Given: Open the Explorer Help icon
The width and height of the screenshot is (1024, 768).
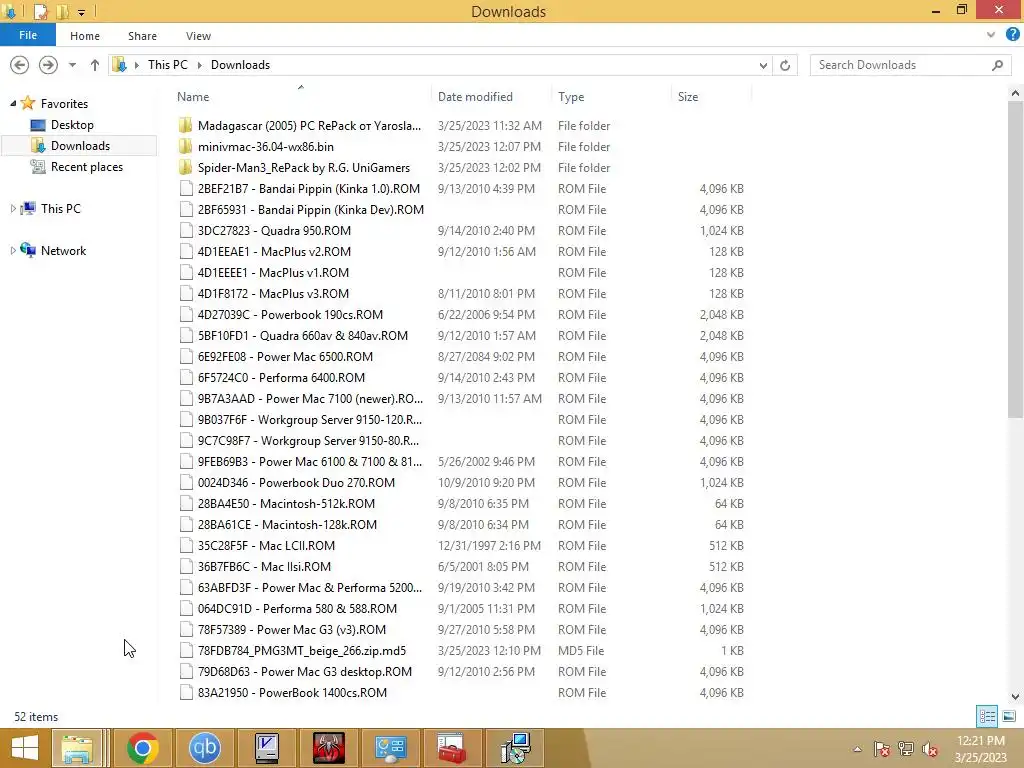Looking at the screenshot, I should pyautogui.click(x=1012, y=35).
